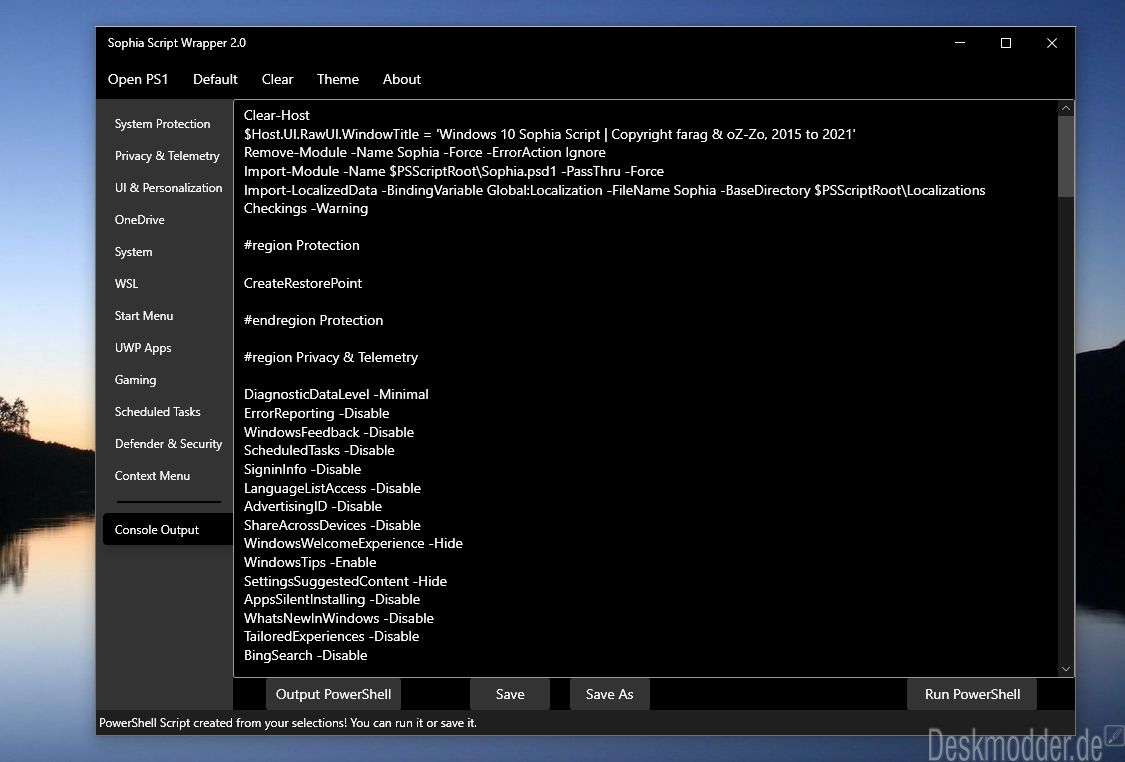Image resolution: width=1125 pixels, height=762 pixels.
Task: Click the Run PowerShell button
Action: click(x=972, y=695)
